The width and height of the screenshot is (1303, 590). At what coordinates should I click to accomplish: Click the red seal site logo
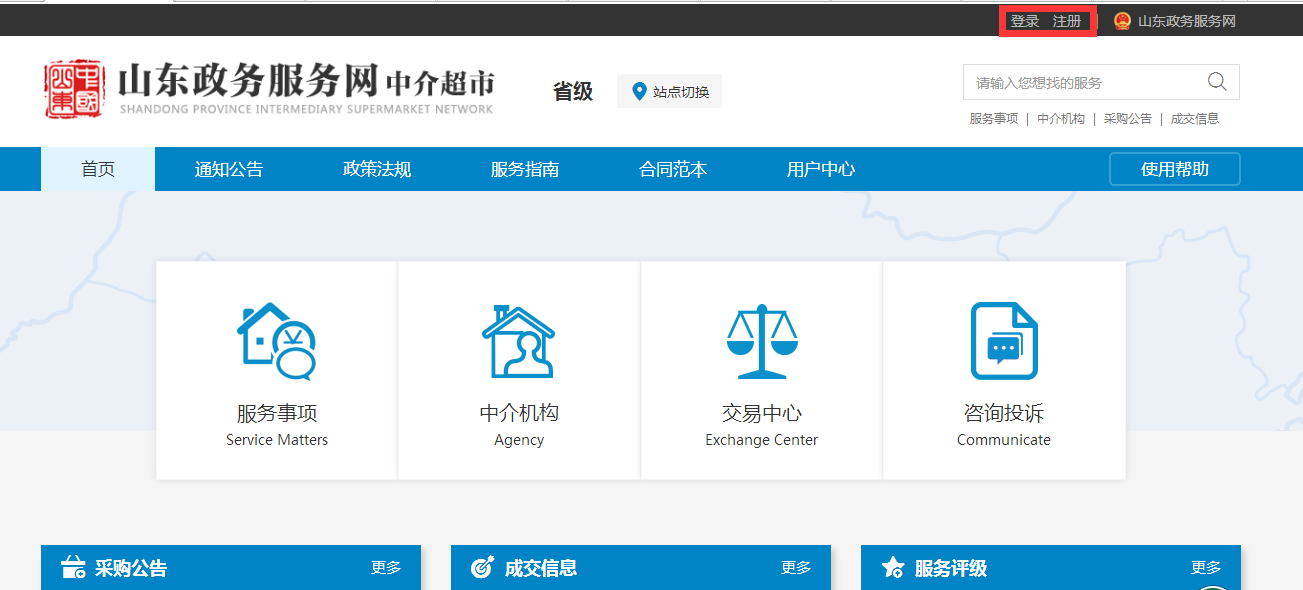74,89
